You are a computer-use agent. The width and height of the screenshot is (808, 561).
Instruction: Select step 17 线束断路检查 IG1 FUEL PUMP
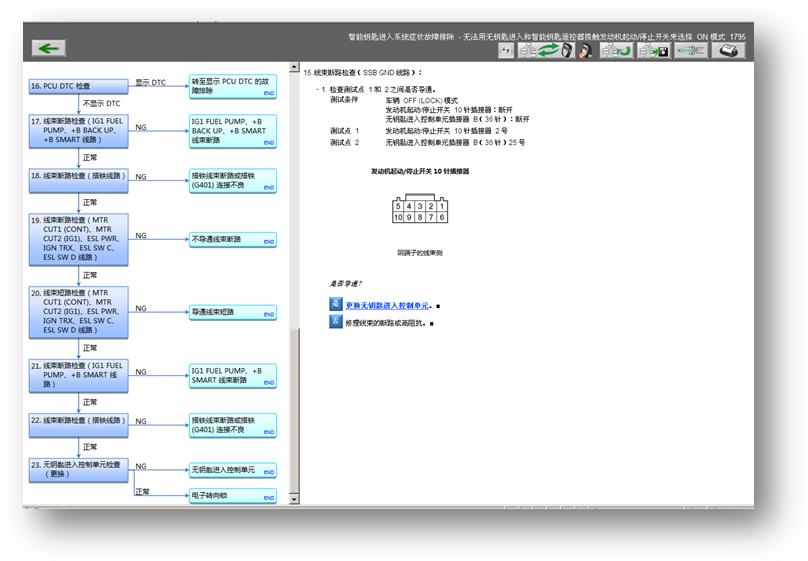coord(78,131)
